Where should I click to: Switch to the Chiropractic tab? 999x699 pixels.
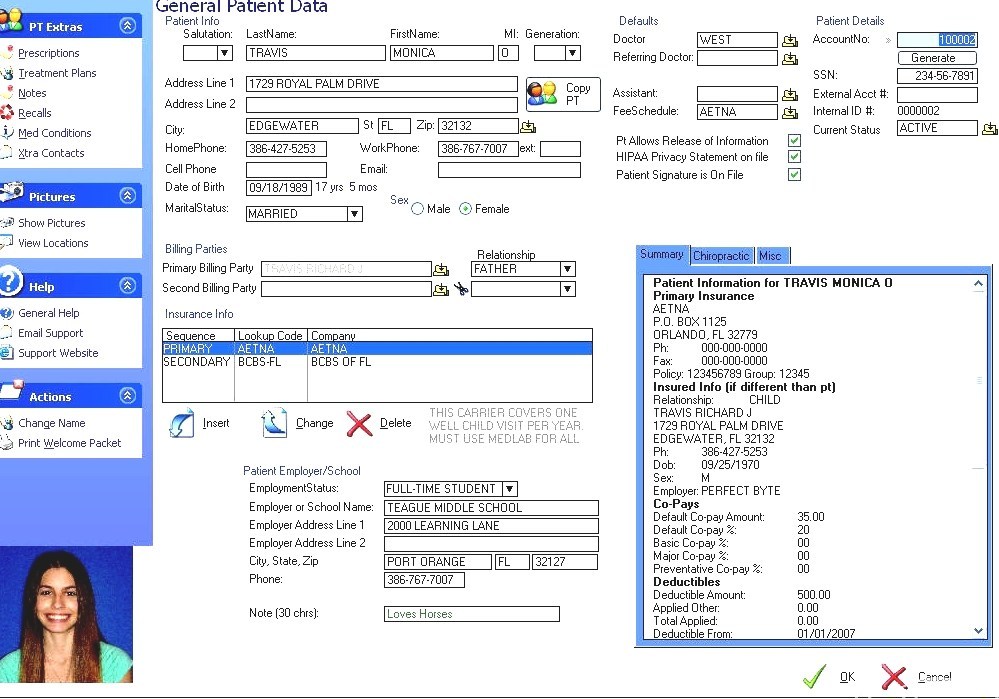coord(721,256)
